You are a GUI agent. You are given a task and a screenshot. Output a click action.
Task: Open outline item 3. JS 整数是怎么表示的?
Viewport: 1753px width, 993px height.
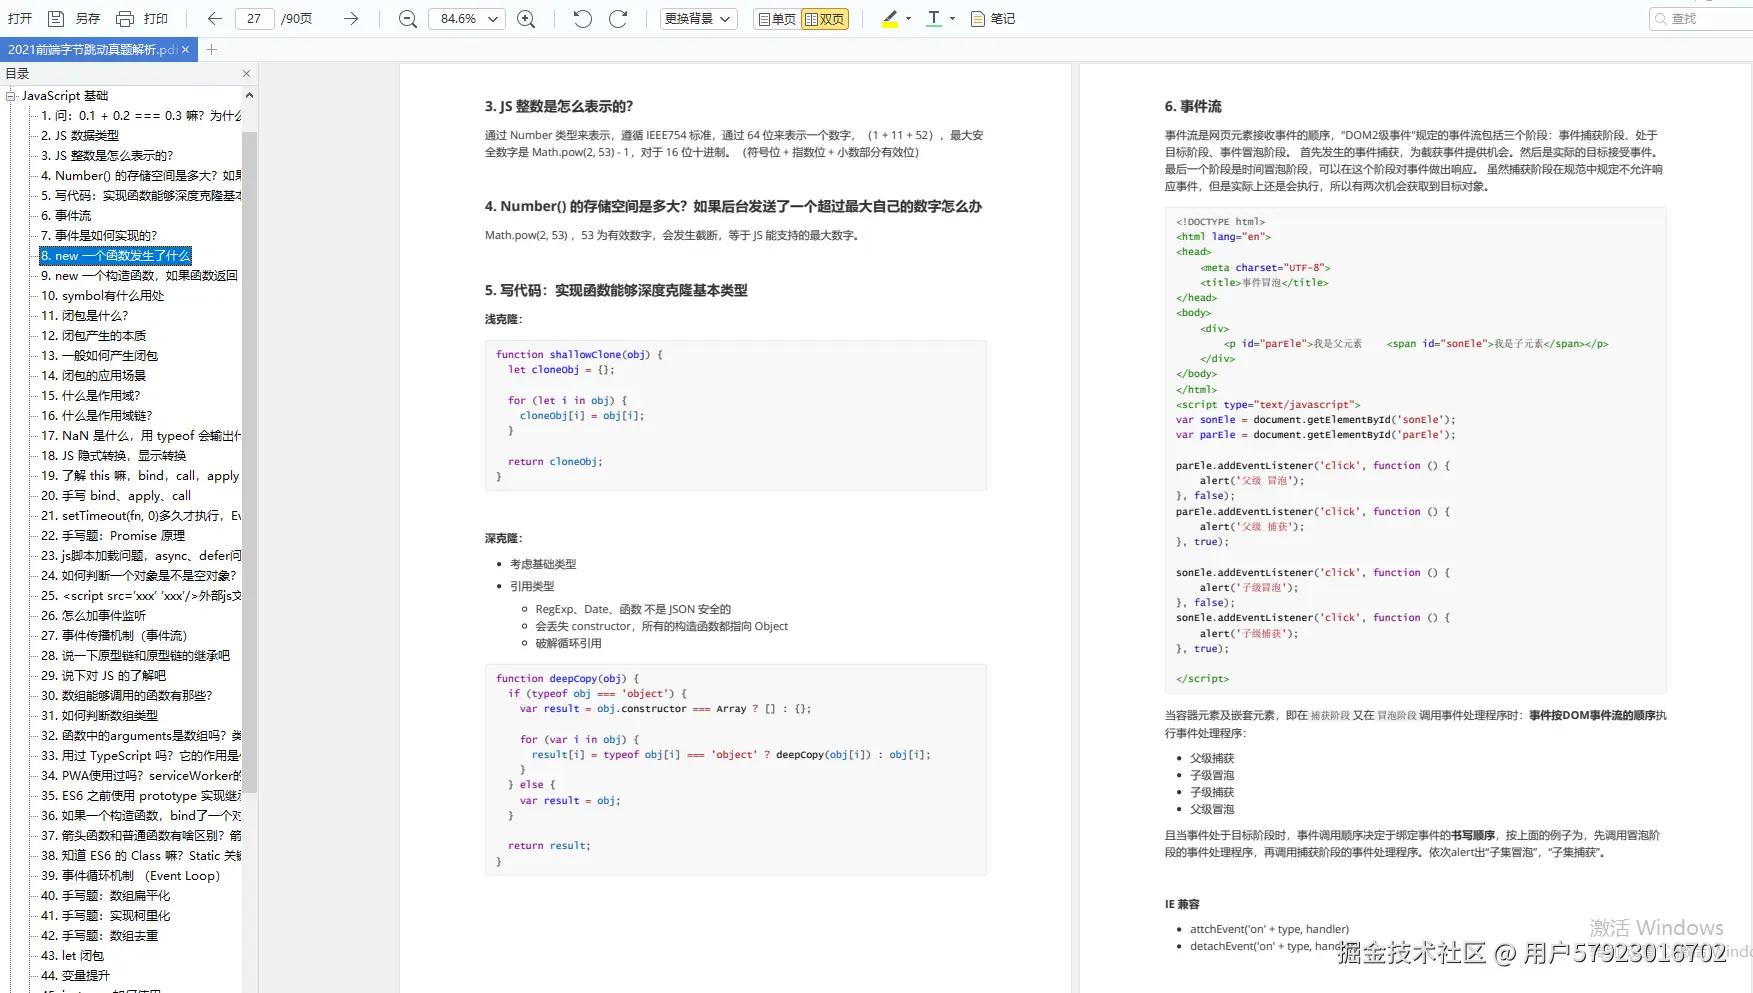pyautogui.click(x=107, y=155)
